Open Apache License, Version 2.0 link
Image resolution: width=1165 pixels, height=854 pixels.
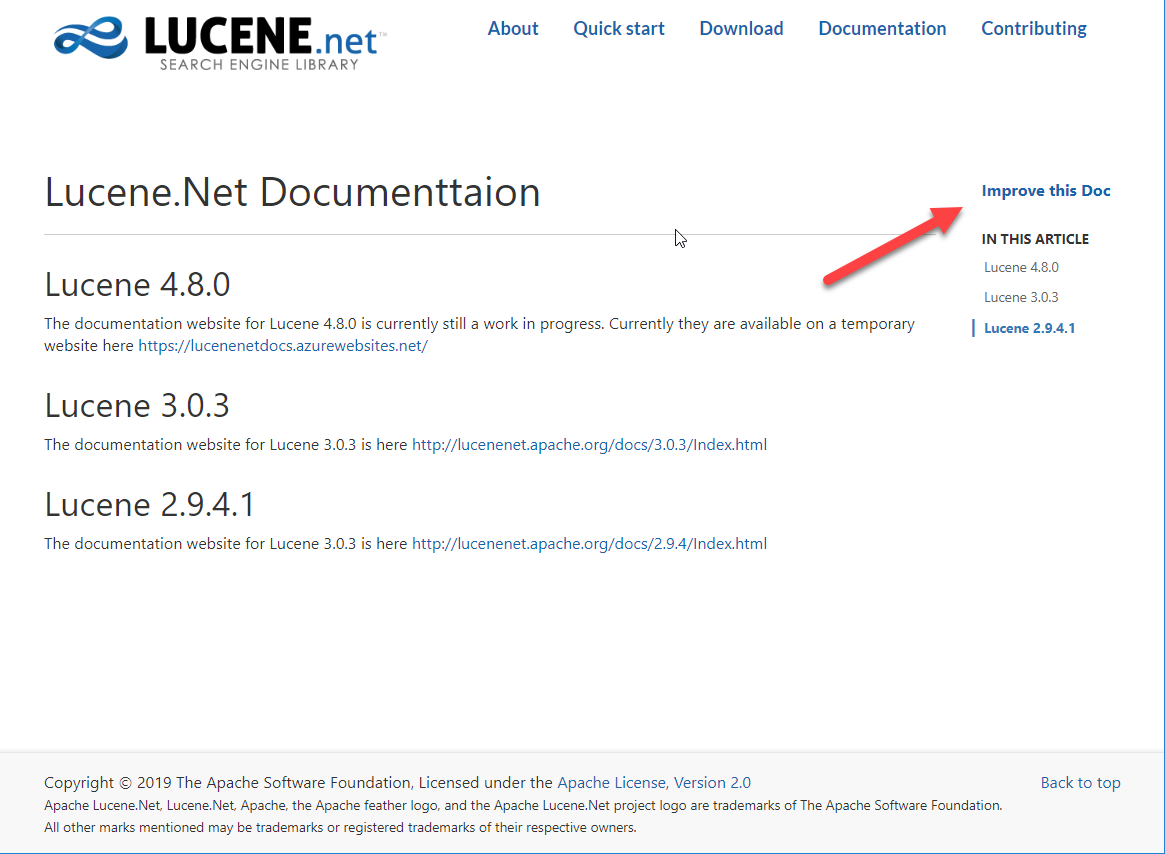tap(654, 783)
